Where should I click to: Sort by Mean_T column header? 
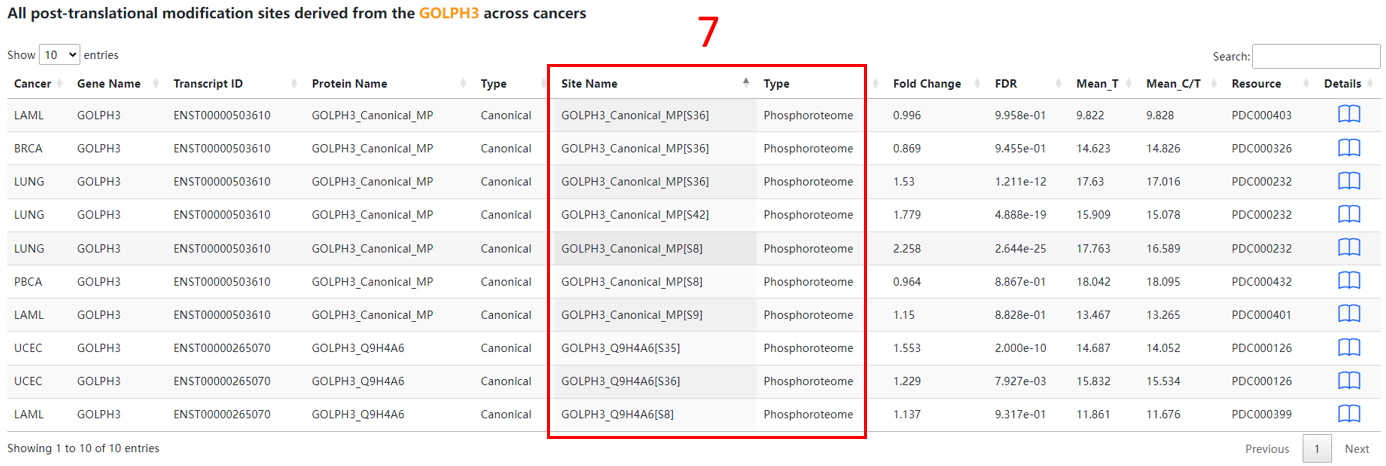click(x=1097, y=84)
